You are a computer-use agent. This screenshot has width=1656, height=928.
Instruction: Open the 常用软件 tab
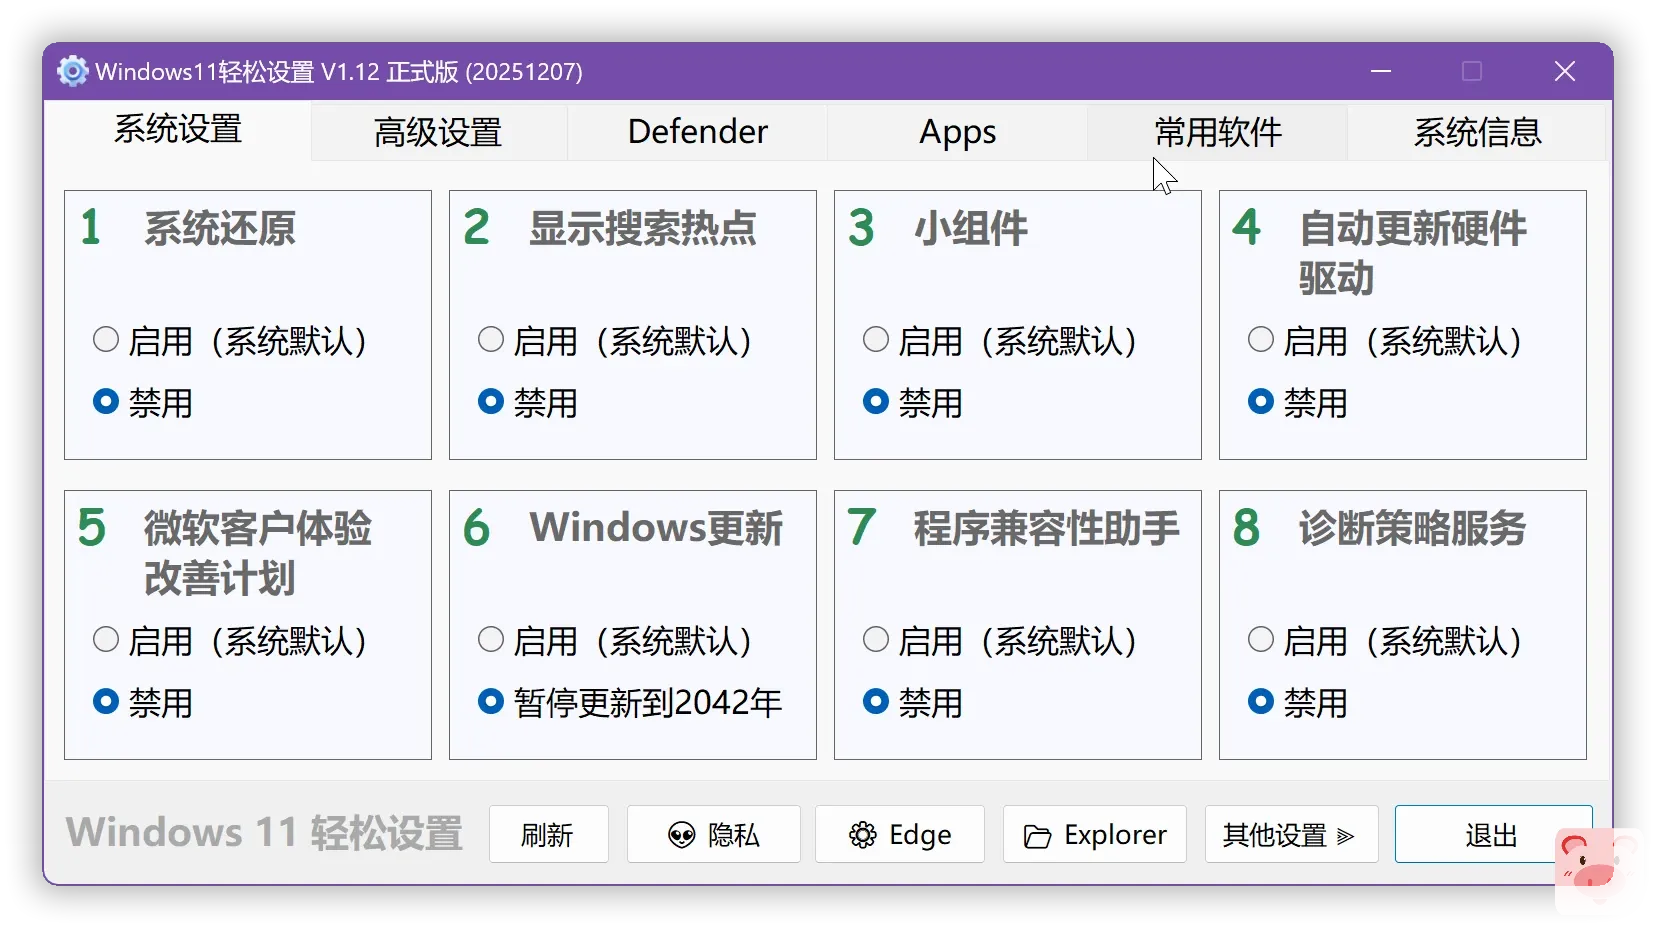coord(1217,132)
